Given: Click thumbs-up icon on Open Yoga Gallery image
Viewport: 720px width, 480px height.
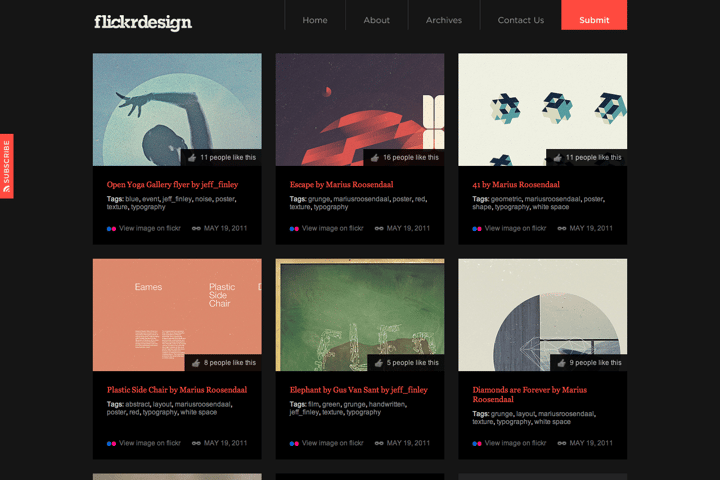Looking at the screenshot, I should [192, 158].
